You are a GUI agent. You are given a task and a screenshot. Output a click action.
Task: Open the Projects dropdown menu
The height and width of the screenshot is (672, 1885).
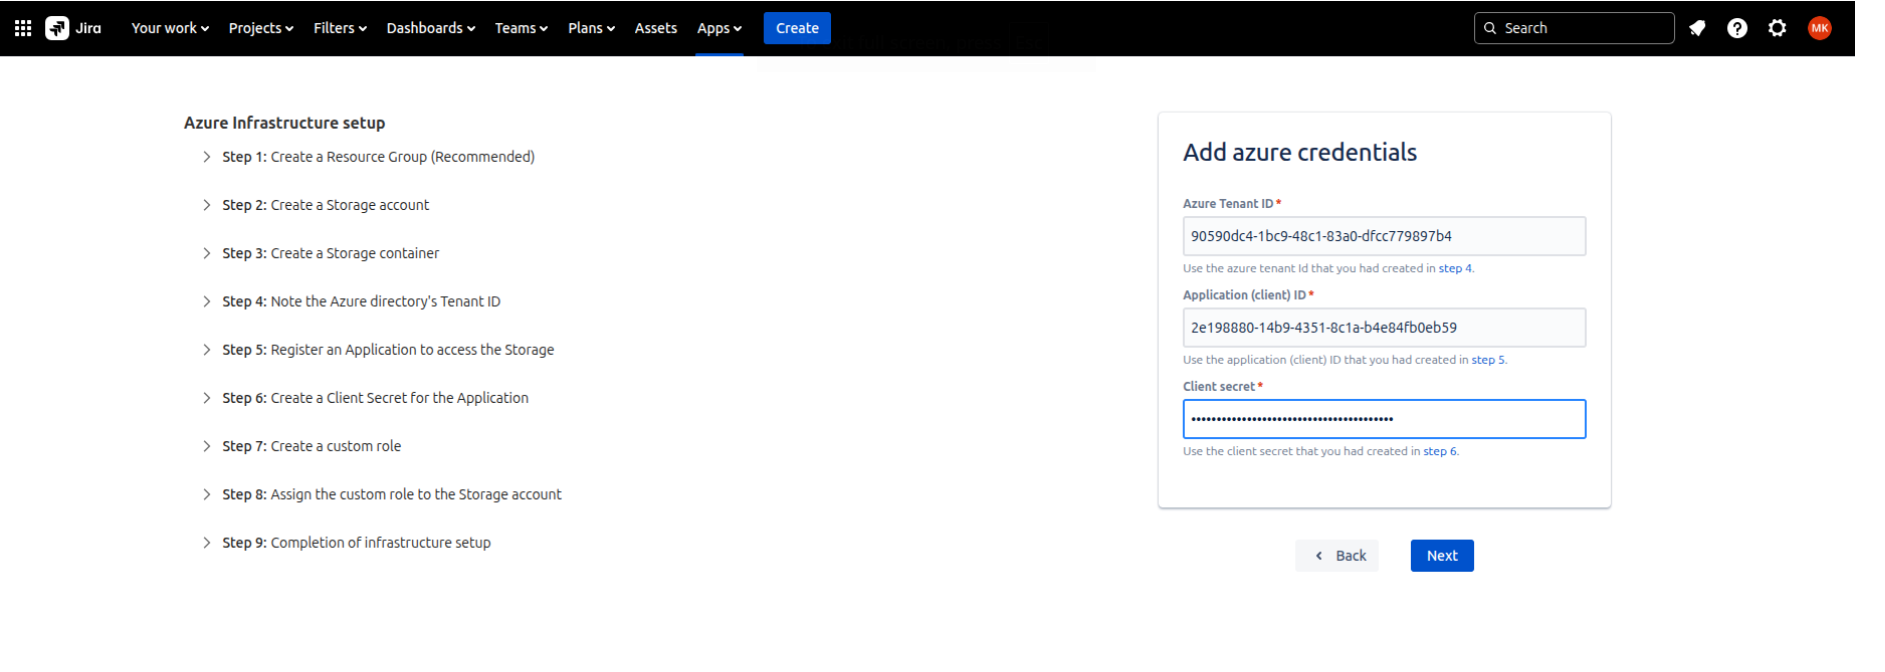(x=261, y=28)
